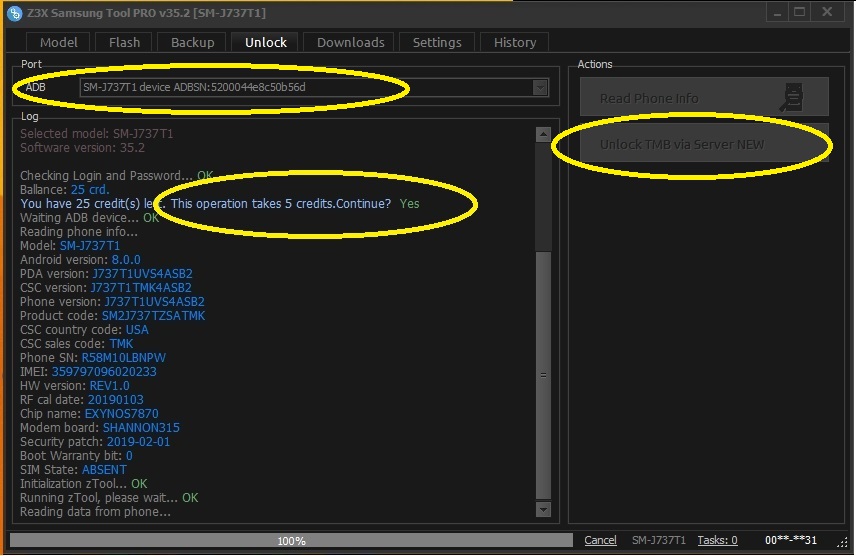Click the Z3X app icon in title bar
856x556 pixels.
[14, 13]
